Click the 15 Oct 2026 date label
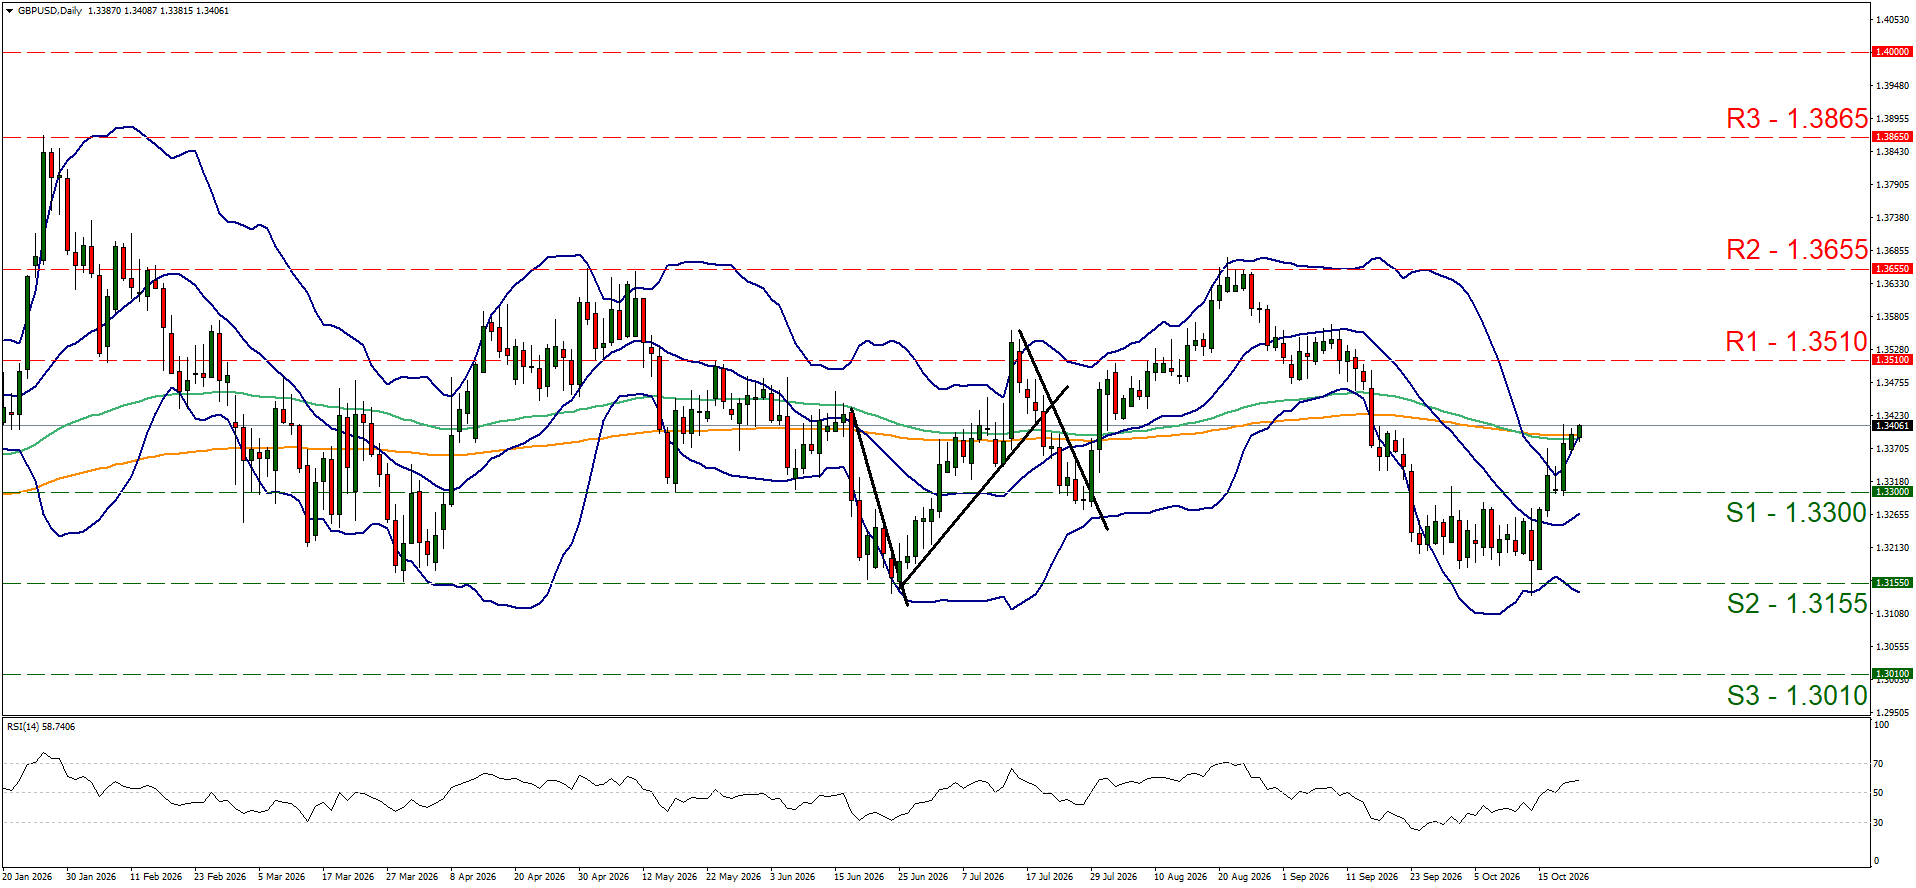Image resolution: width=1916 pixels, height=888 pixels. pos(1563,877)
